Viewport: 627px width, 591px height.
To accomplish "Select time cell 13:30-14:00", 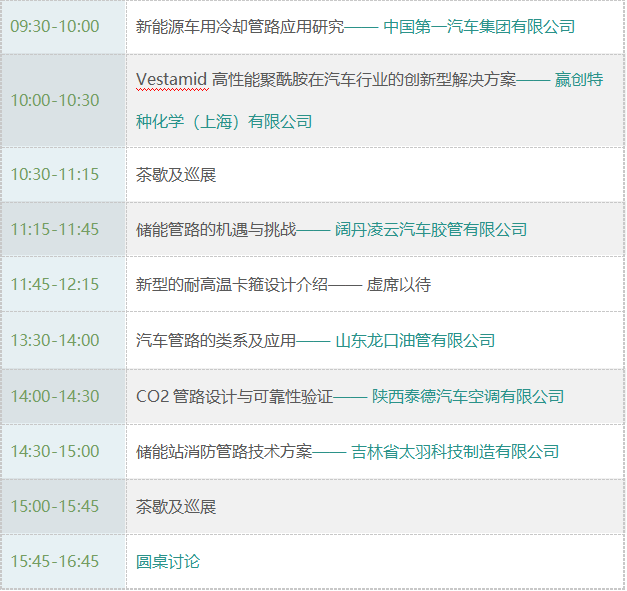I will tap(64, 341).
